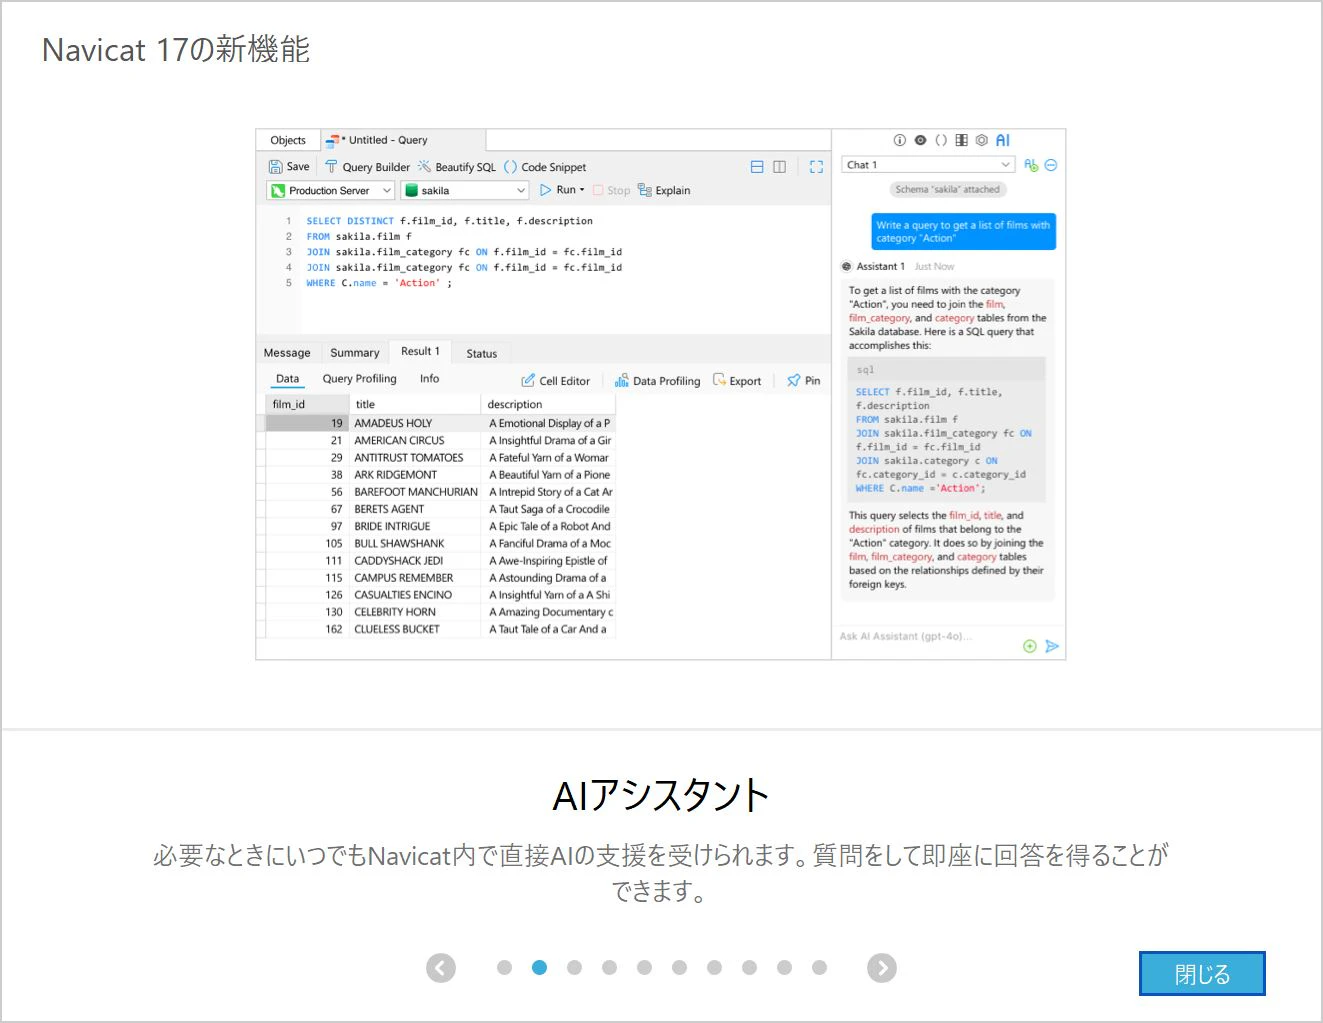Select Objects tab in preview screenshot
1323x1023 pixels.
click(x=288, y=140)
